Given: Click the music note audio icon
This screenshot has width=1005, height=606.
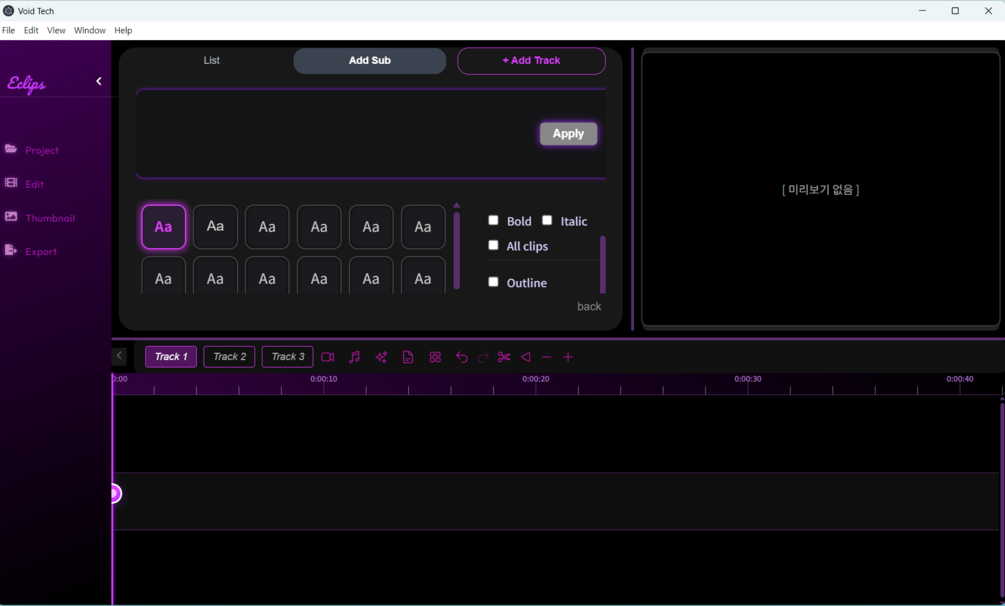Looking at the screenshot, I should point(354,357).
